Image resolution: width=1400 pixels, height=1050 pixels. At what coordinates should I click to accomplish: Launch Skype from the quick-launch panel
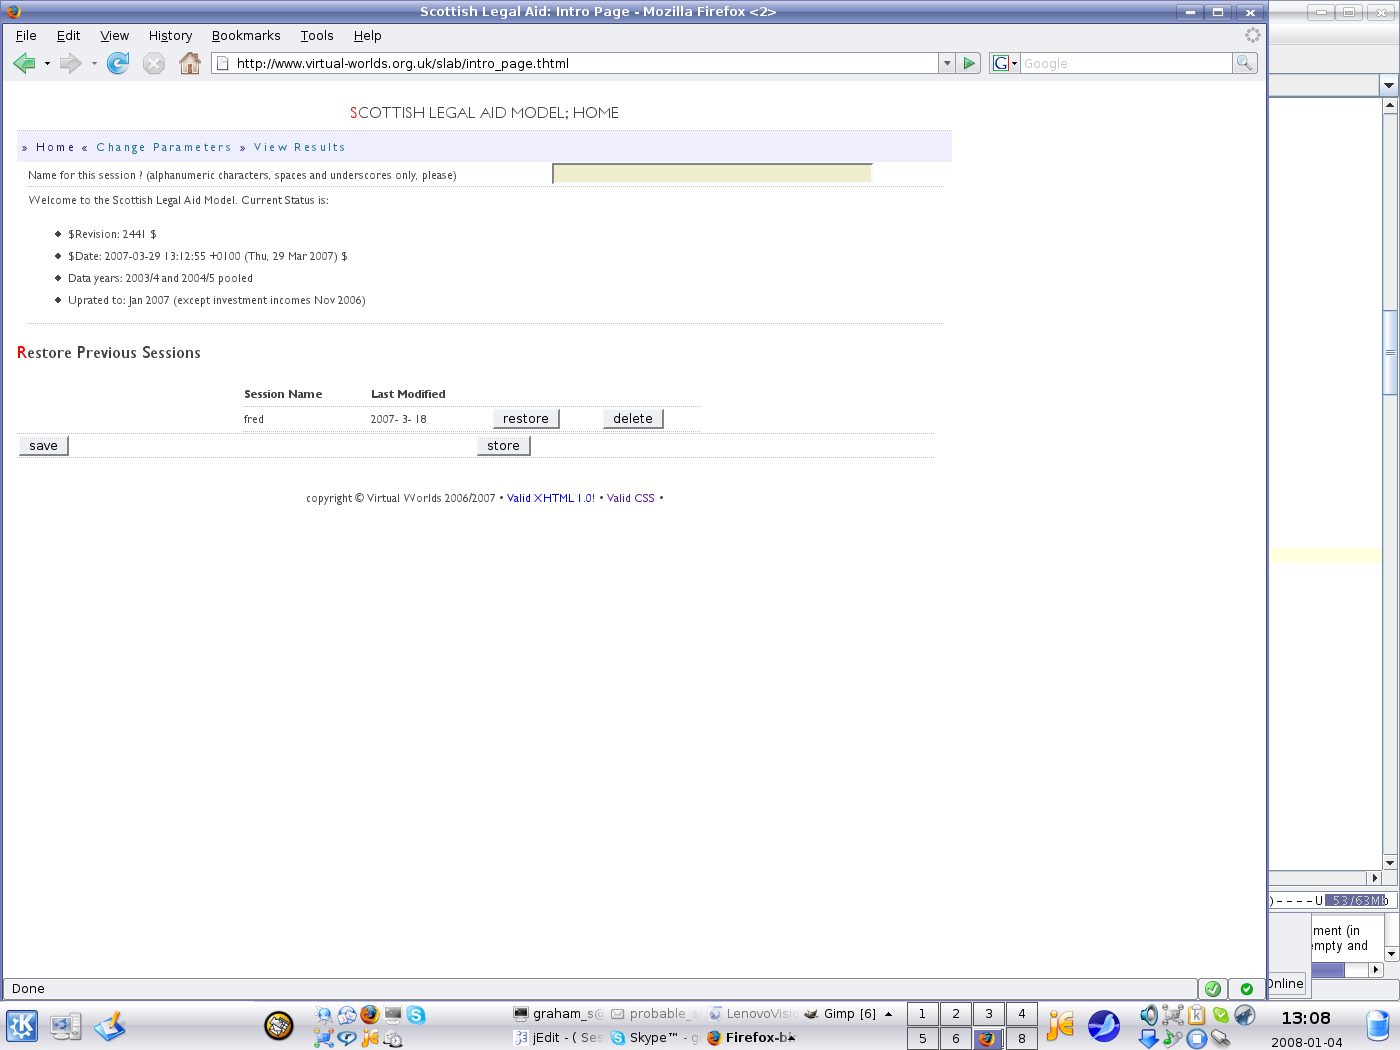pyautogui.click(x=416, y=1015)
